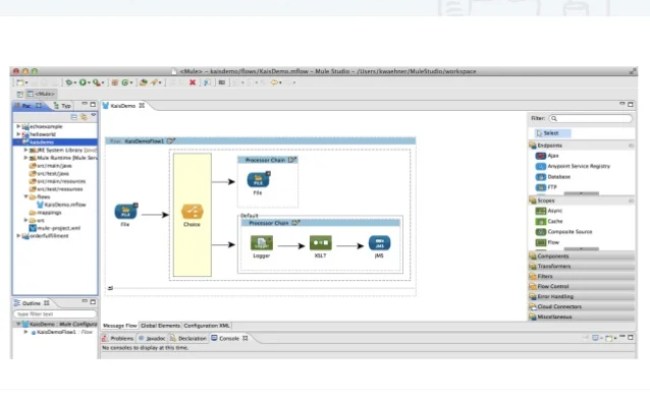
Task: Click the KaisDemoFlow1 flow header
Action: pos(260,141)
